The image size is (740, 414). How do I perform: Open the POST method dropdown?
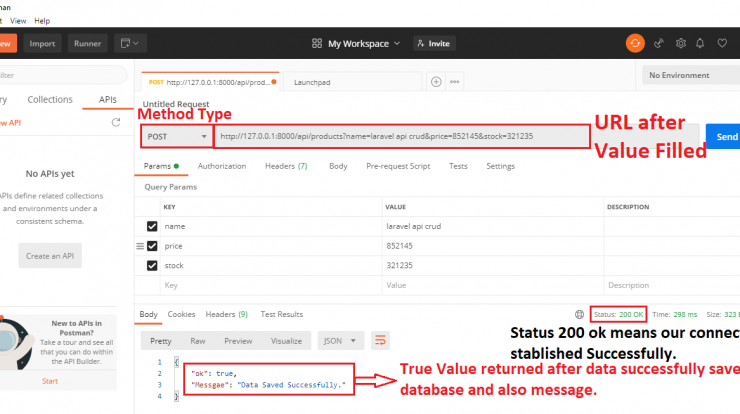(x=177, y=136)
